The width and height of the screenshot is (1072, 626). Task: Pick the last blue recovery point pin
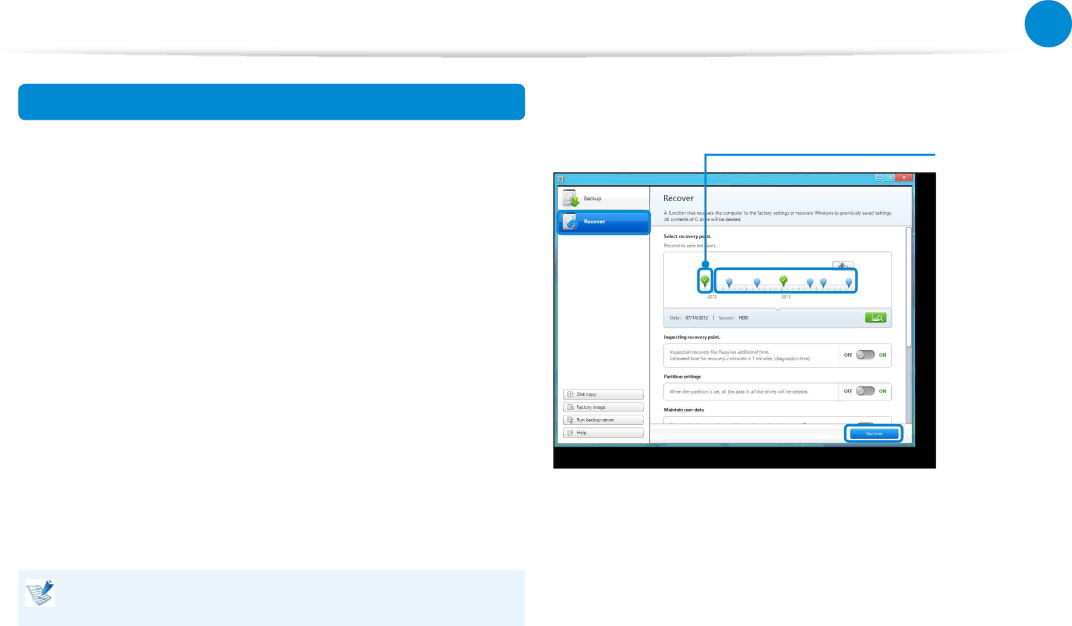click(x=849, y=283)
